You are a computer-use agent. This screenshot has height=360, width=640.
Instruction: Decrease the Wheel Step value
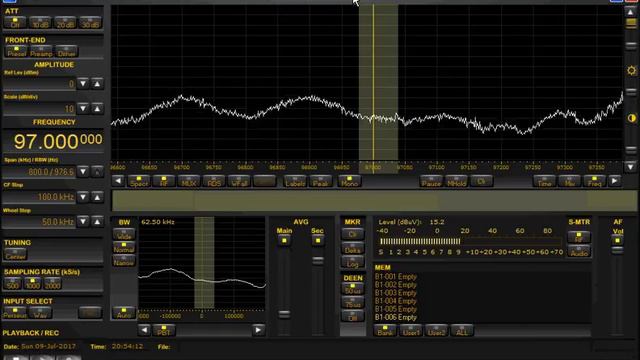coord(83,222)
